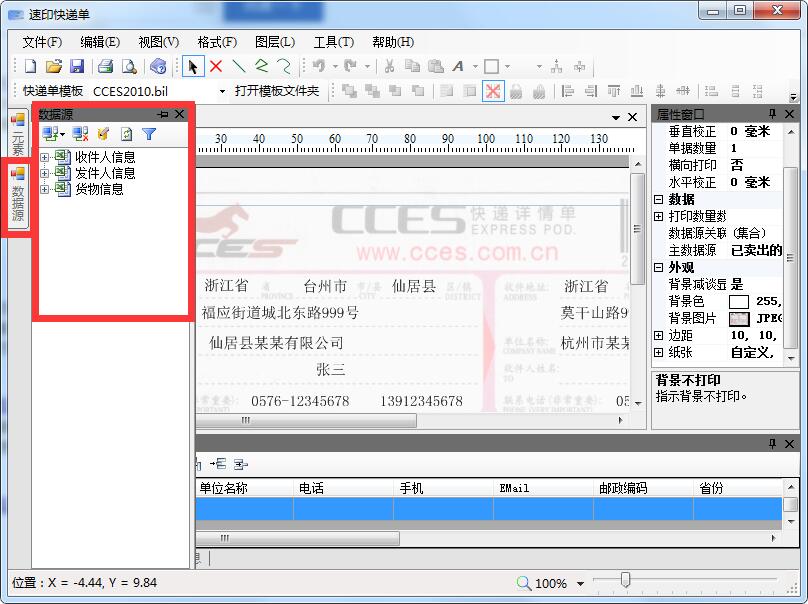
Task: Select the arrow pointer tool
Action: [x=193, y=67]
